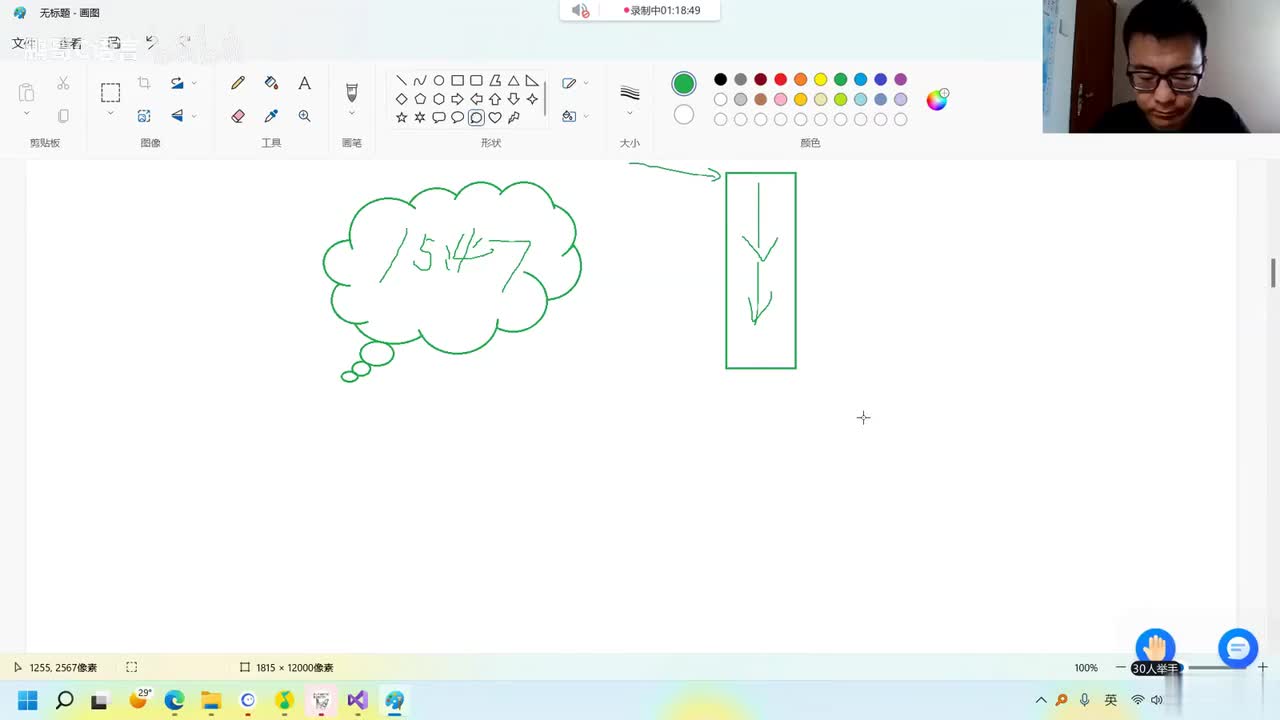Choose the straight Line shape
Viewport: 1280px width, 720px height.
[x=401, y=81]
